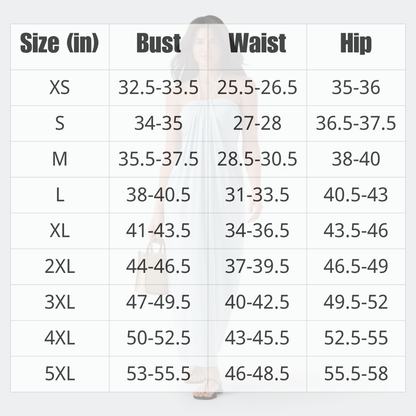This screenshot has width=416, height=416.
Task: Select the 41-43.5 bust cell
Action: (x=159, y=231)
